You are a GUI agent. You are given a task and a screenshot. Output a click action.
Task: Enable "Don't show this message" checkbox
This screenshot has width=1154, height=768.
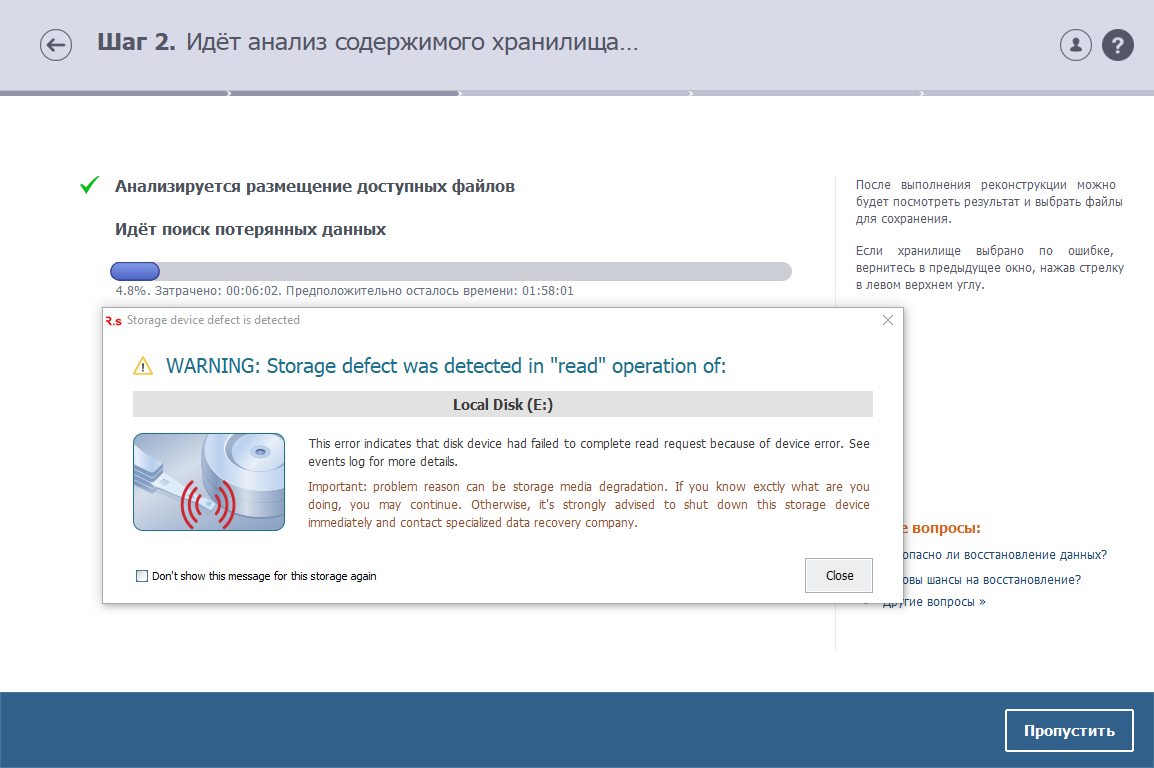tap(141, 576)
